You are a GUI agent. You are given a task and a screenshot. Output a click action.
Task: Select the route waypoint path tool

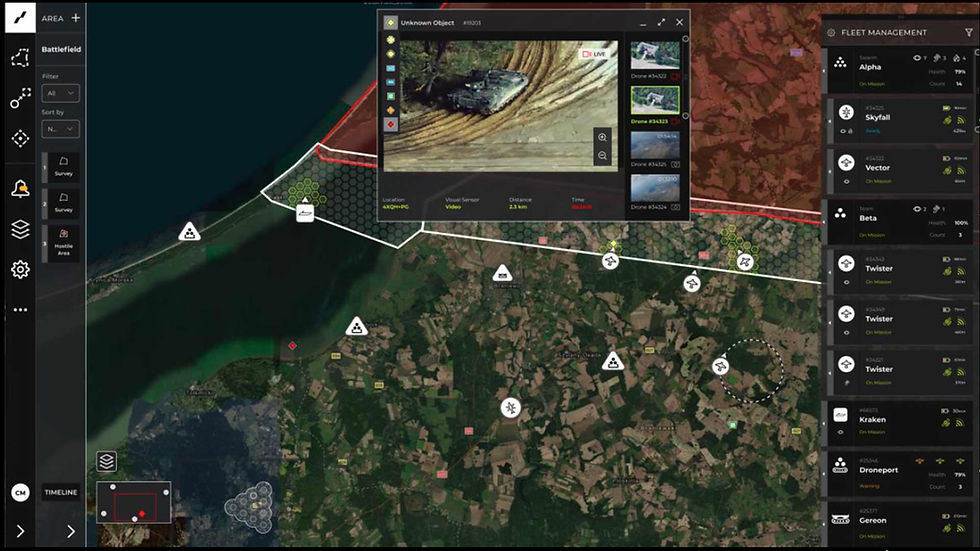tap(20, 98)
